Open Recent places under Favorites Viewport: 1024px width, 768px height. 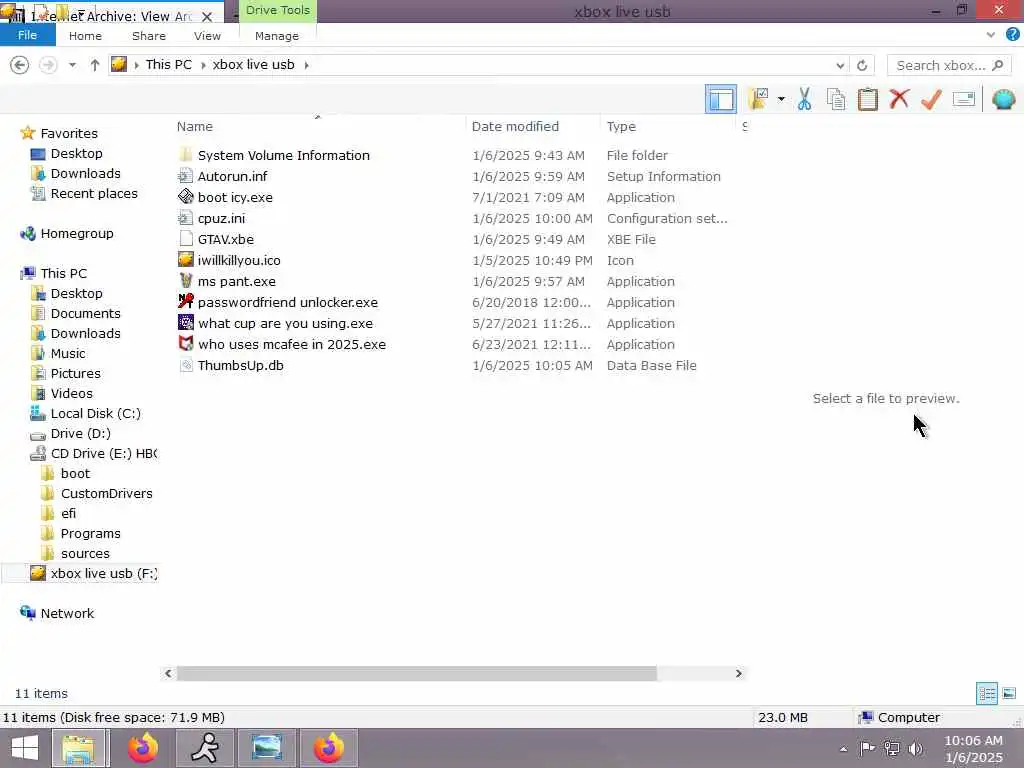[94, 193]
